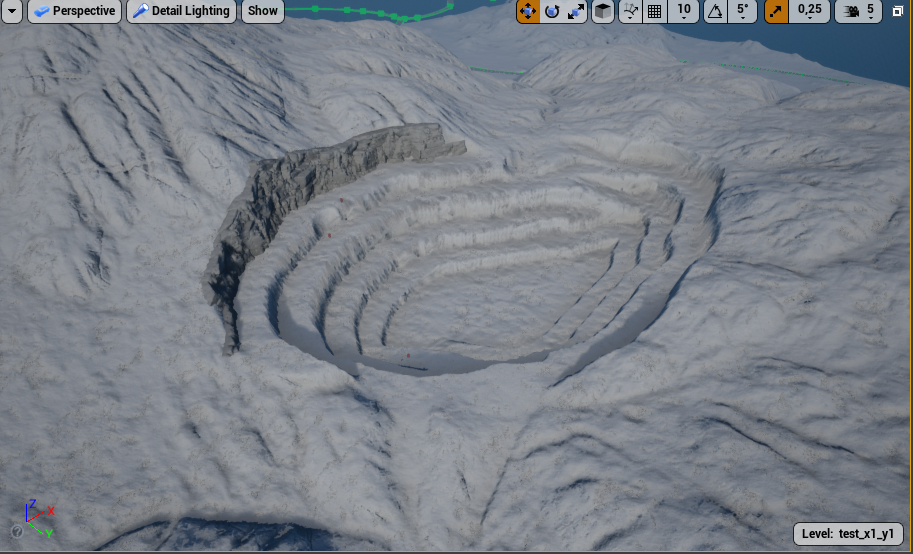Screen dimensions: 913x554
Task: Click the Level: test_x1_y1 label
Action: pos(848,533)
